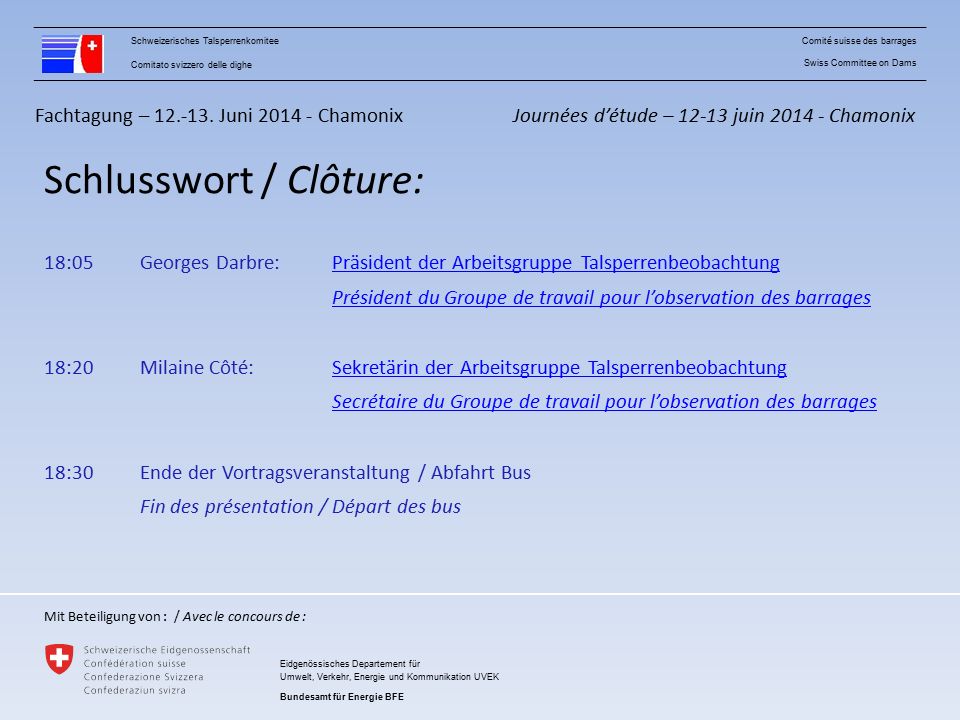Image resolution: width=960 pixels, height=720 pixels.
Task: Click Bundesamt für Energie BFE text
Action: click(342, 697)
